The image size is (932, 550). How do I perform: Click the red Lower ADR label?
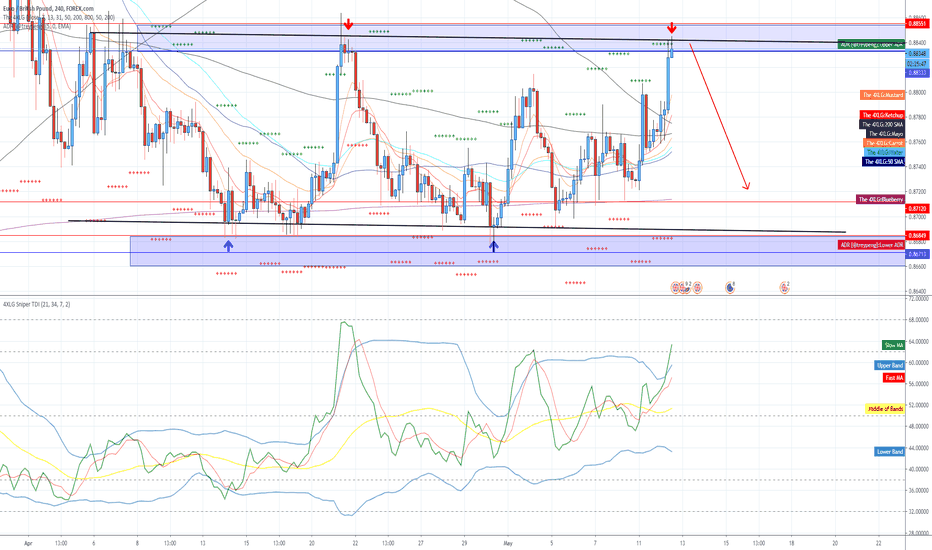pyautogui.click(x=871, y=245)
